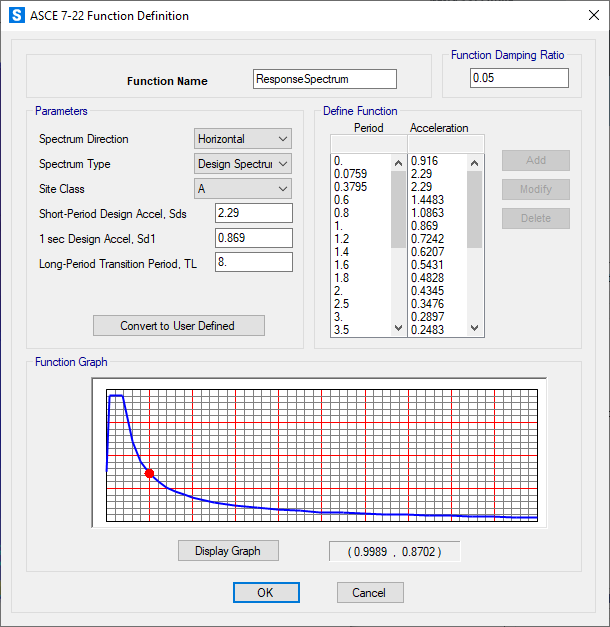
Task: Select the Short-Period Design Accel Sds field
Action: pyautogui.click(x=253, y=213)
